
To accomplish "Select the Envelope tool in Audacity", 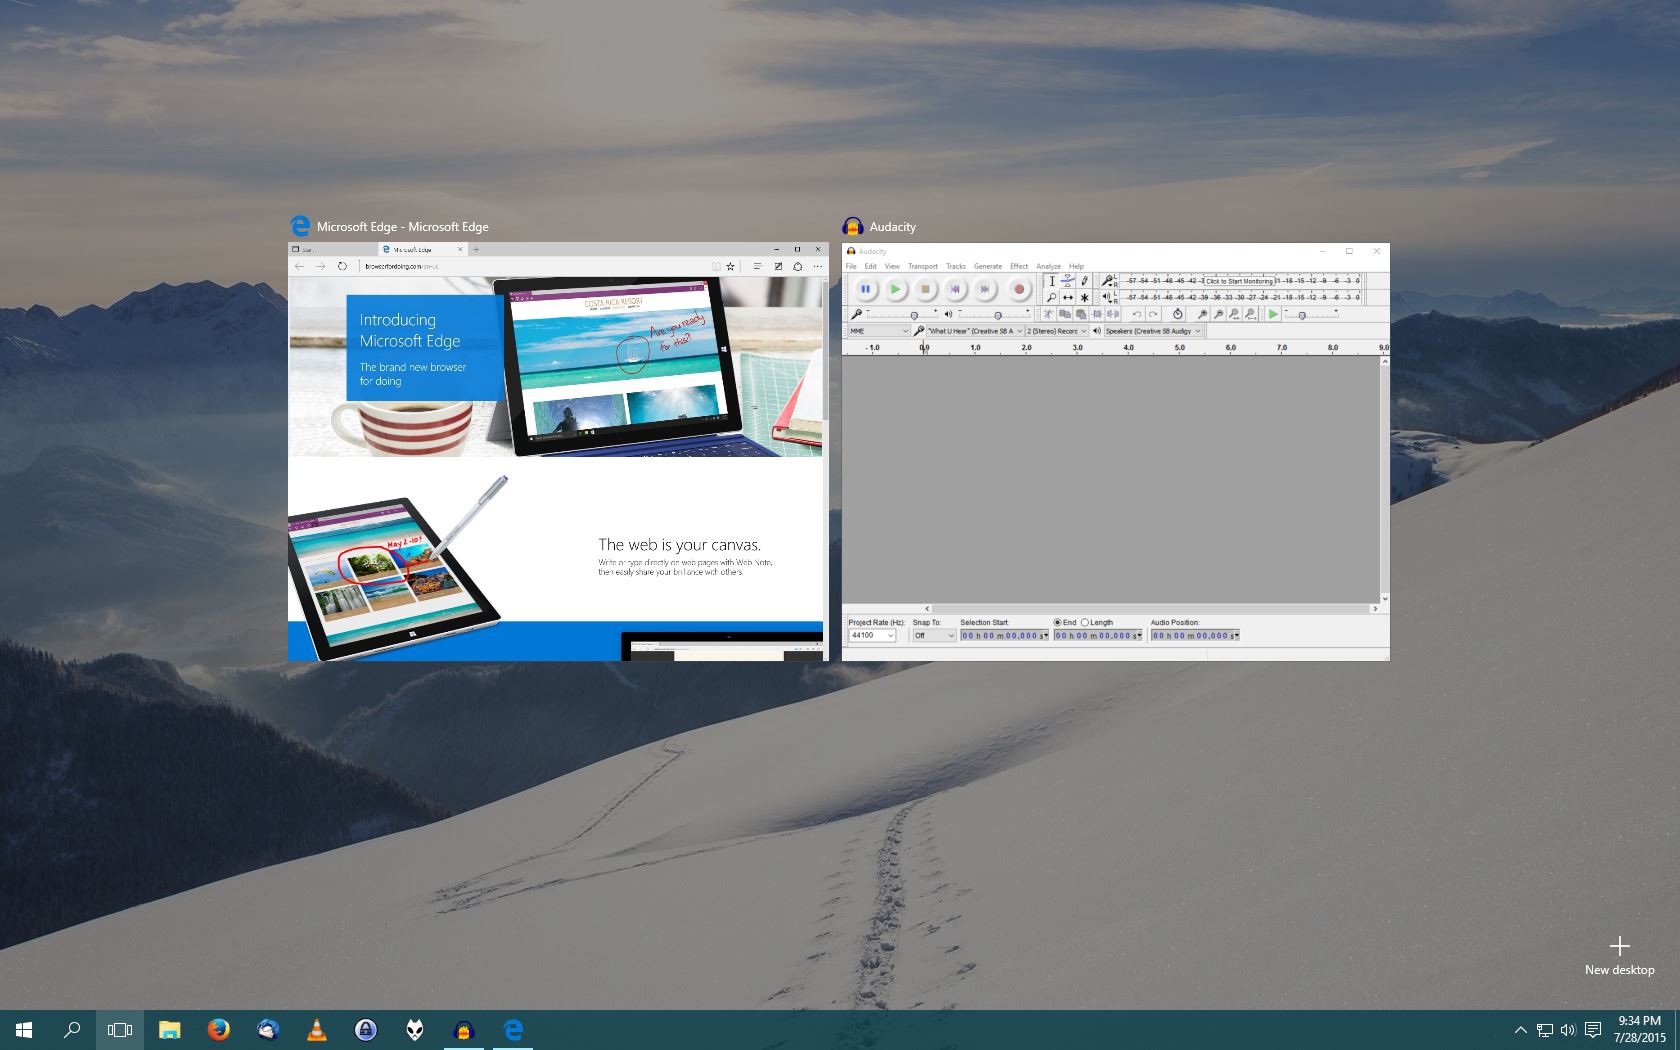I will tap(1068, 281).
